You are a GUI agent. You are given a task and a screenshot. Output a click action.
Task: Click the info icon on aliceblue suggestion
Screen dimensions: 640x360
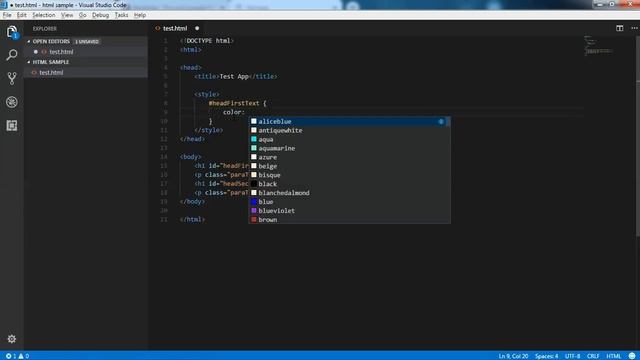441,121
